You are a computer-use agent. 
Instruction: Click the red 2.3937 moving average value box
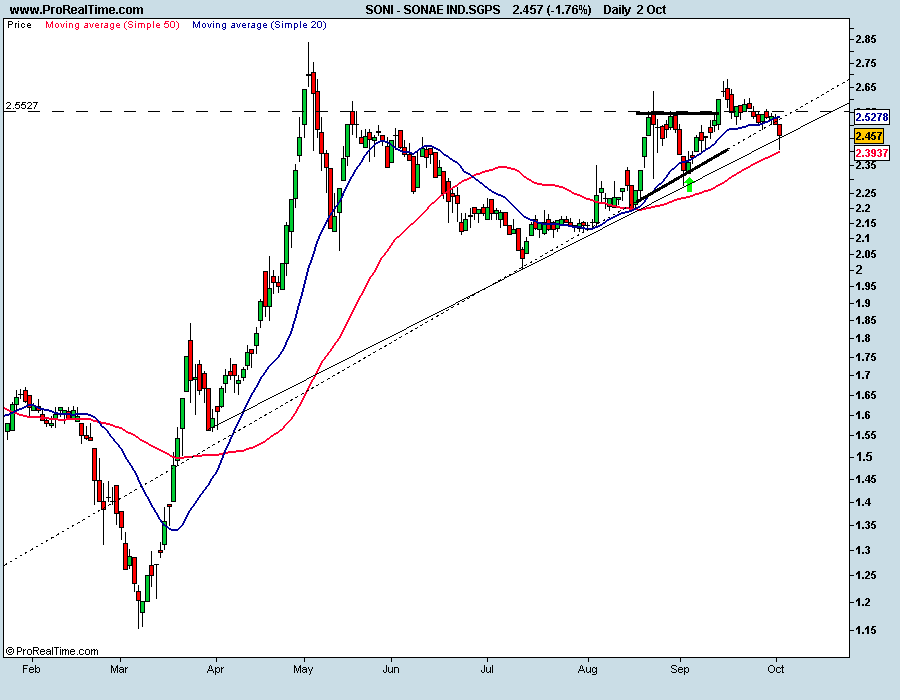point(872,153)
